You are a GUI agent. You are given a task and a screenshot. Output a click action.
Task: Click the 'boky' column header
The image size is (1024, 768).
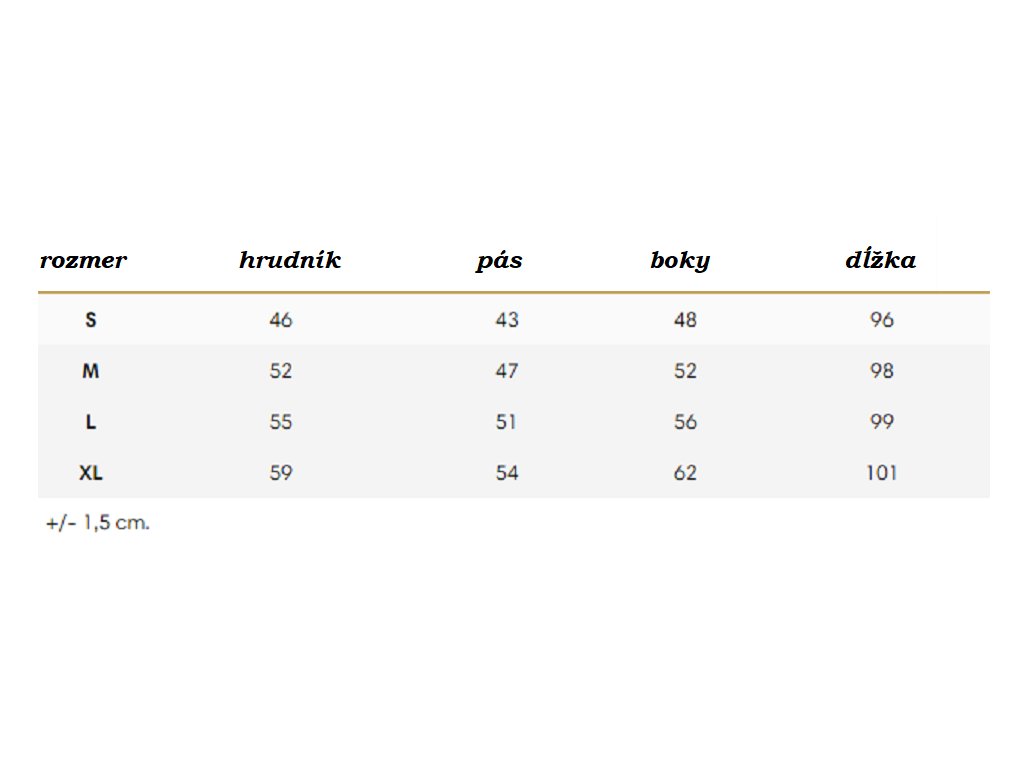(680, 261)
